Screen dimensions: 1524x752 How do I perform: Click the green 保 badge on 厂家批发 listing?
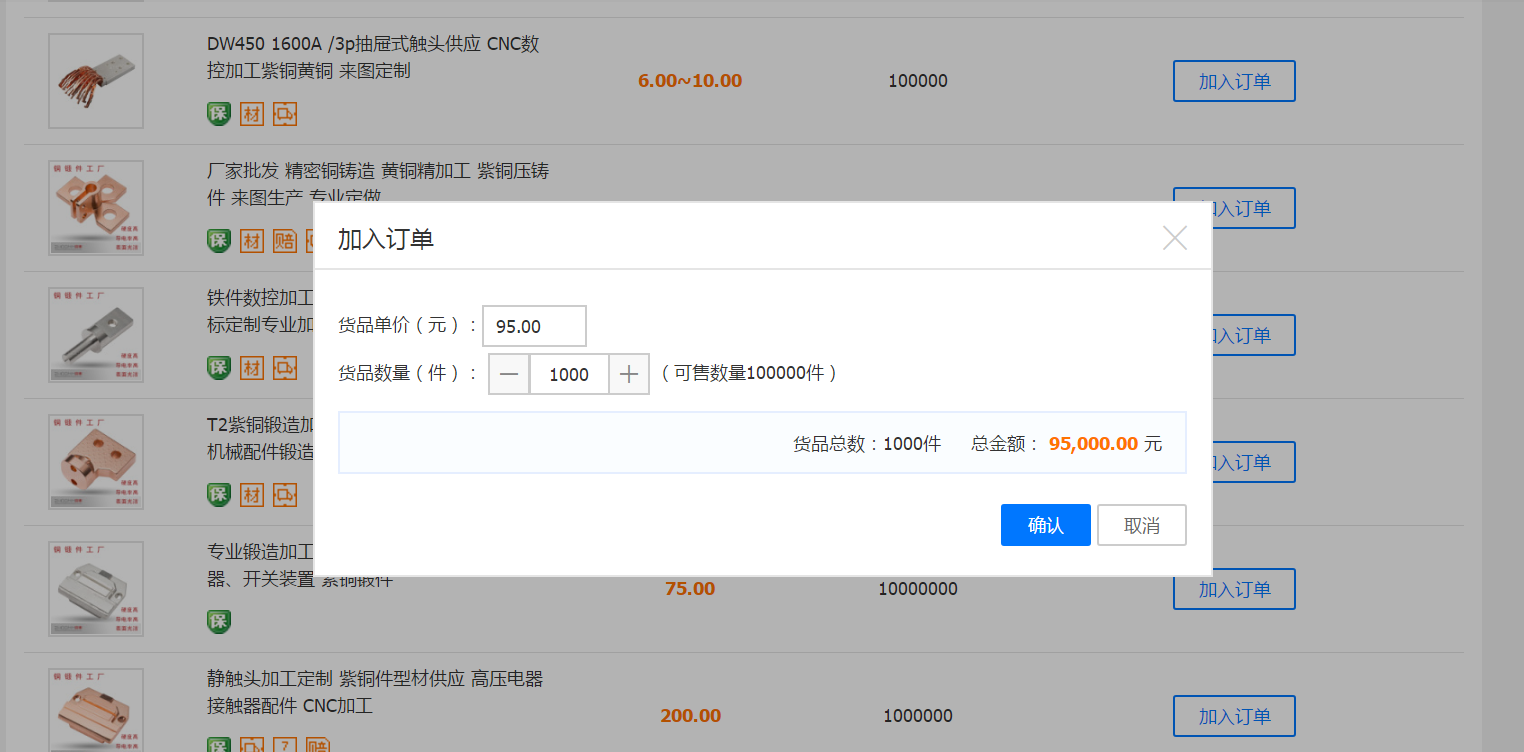click(x=219, y=241)
